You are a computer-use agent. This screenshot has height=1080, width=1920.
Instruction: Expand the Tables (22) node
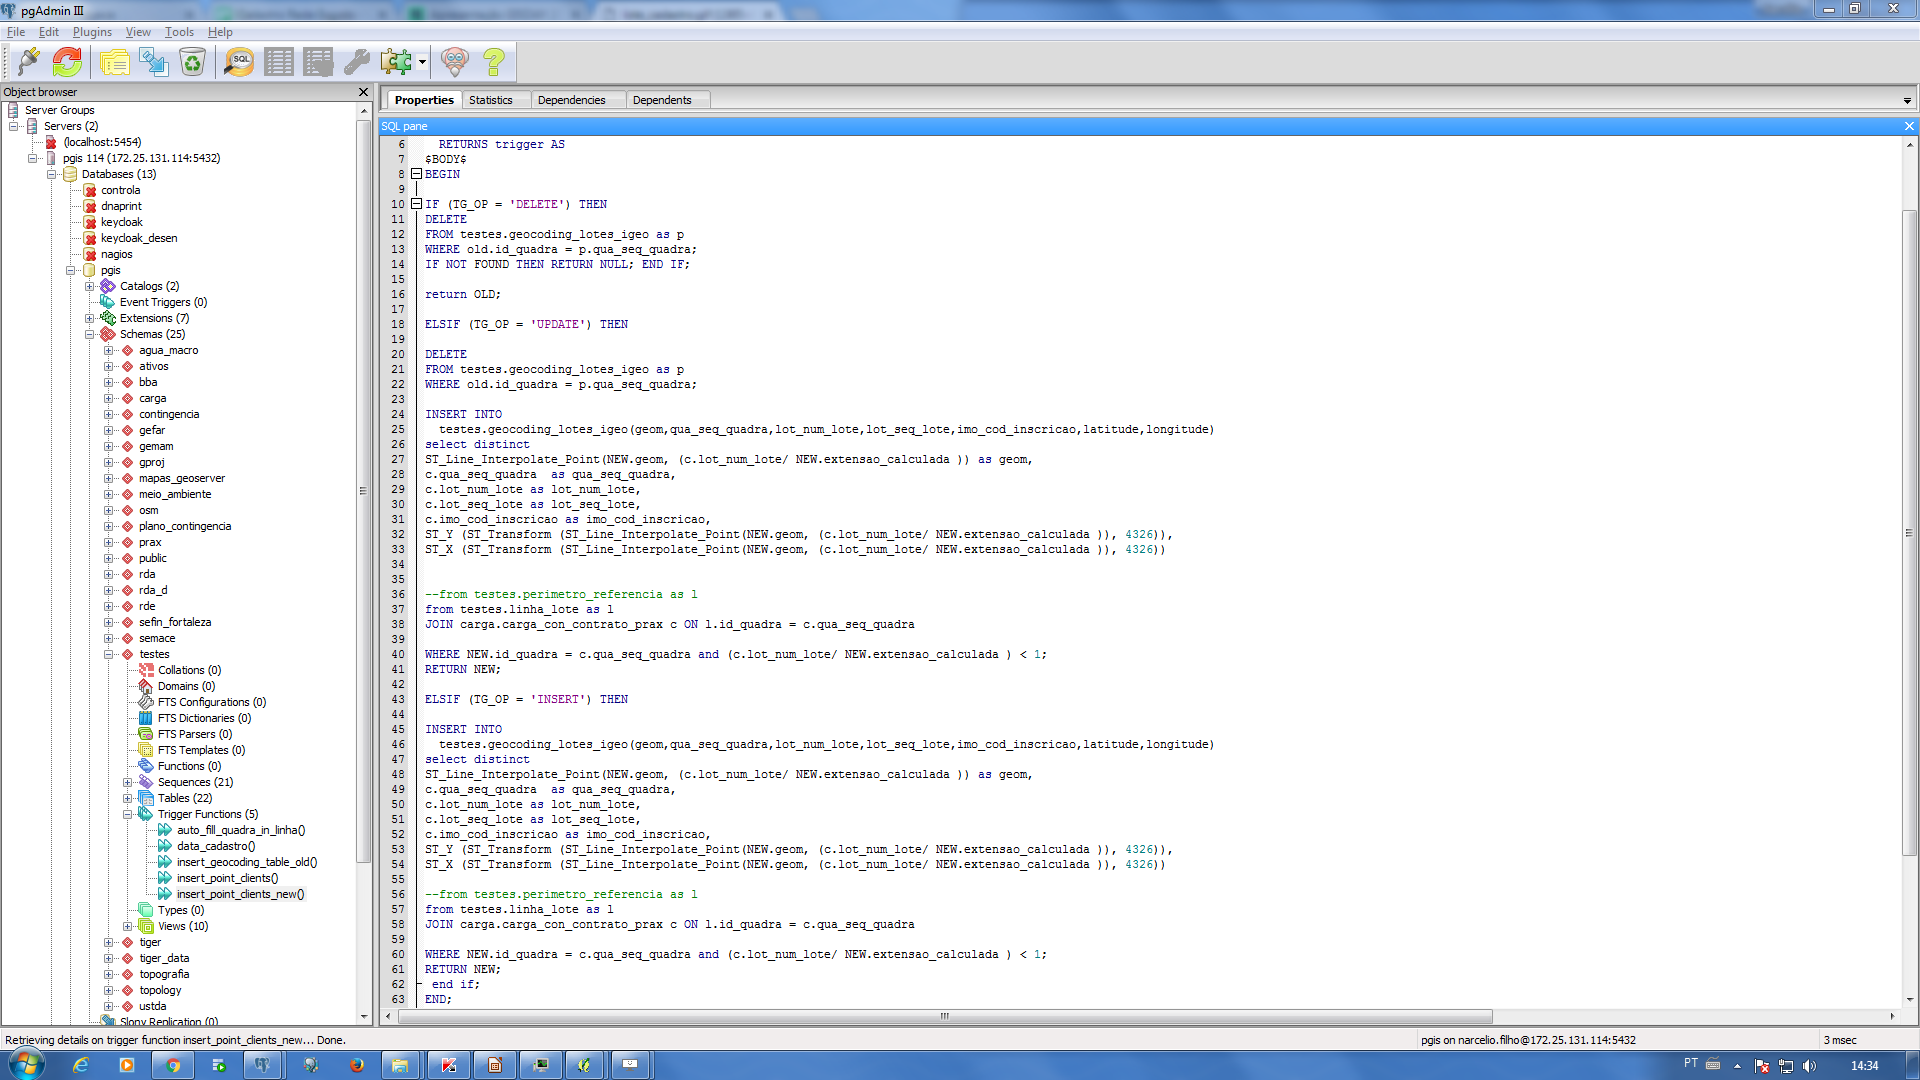click(128, 798)
